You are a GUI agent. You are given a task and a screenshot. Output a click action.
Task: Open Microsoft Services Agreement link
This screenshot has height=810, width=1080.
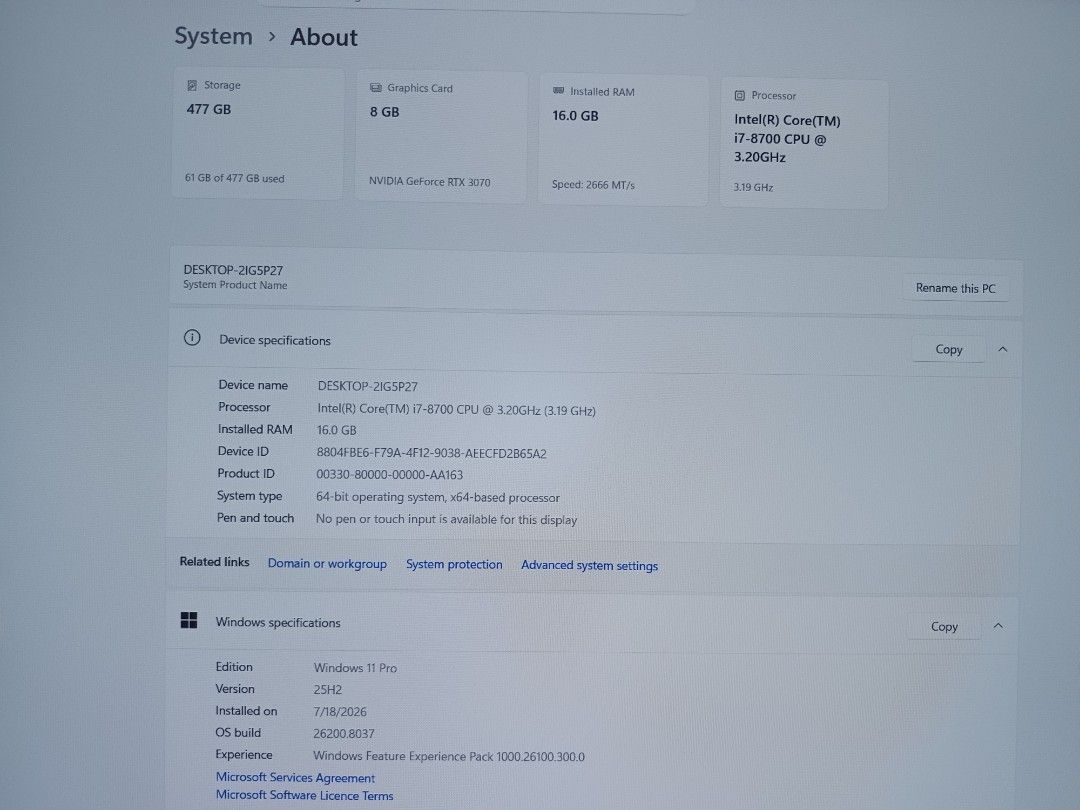click(295, 777)
